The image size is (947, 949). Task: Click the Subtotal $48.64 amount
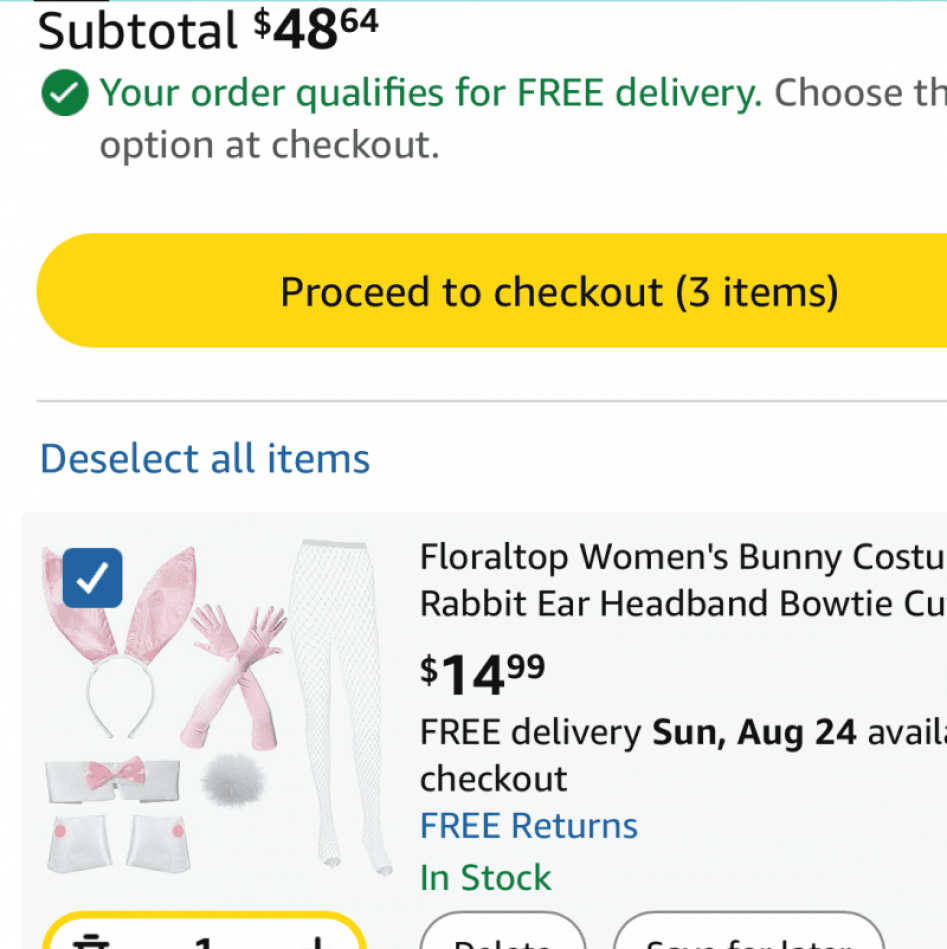(x=316, y=28)
